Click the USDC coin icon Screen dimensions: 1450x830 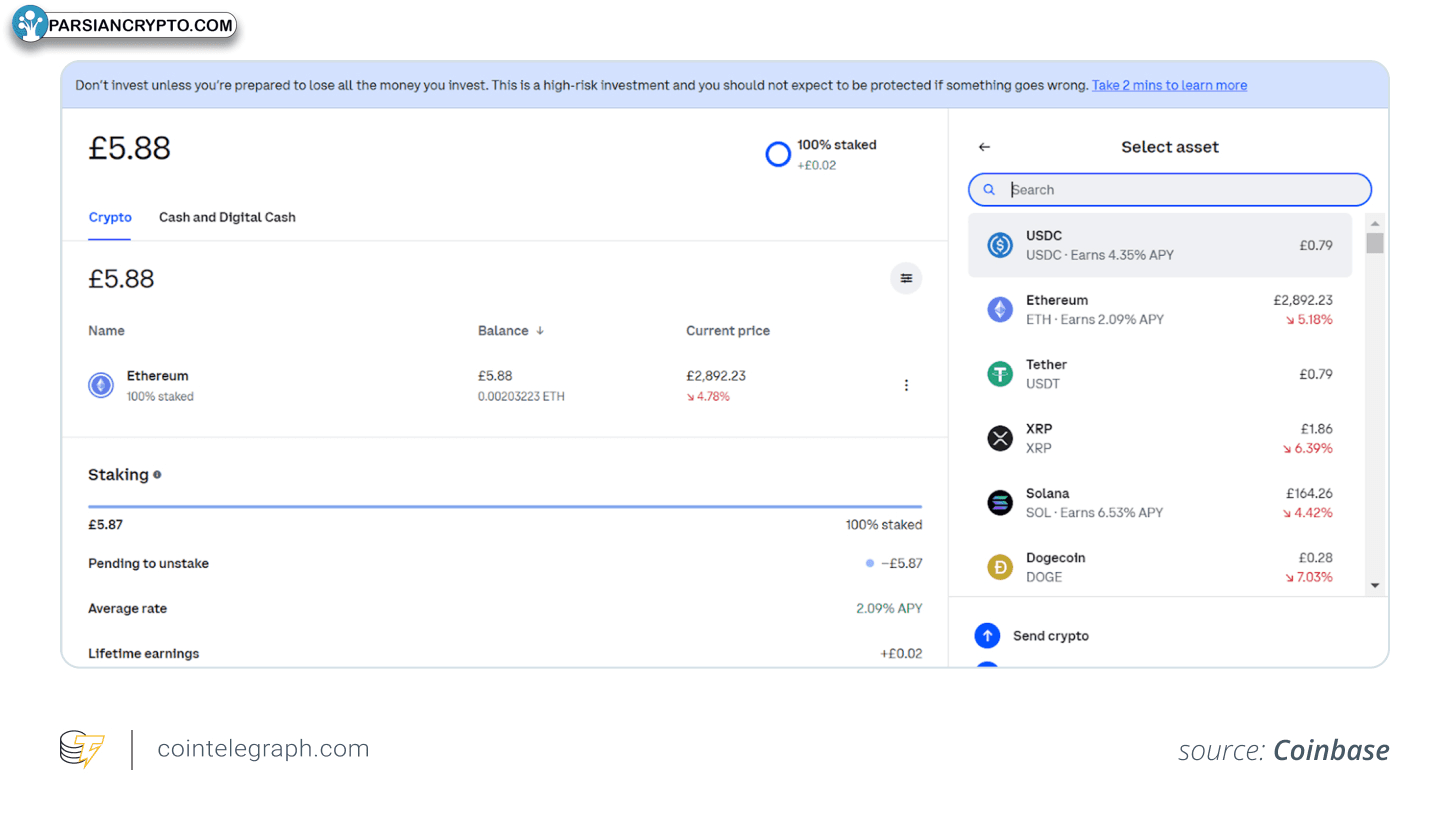1000,245
